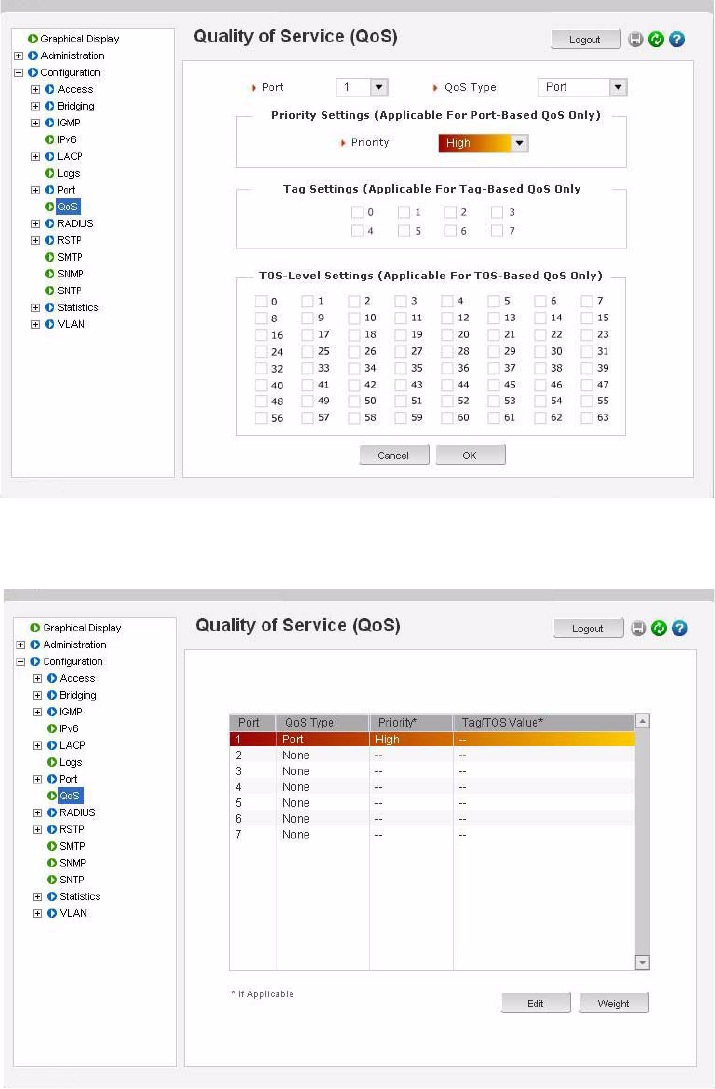Viewport: 715px width, 1089px height.
Task: Select RADIUS item in top tree
Action: (x=75, y=224)
